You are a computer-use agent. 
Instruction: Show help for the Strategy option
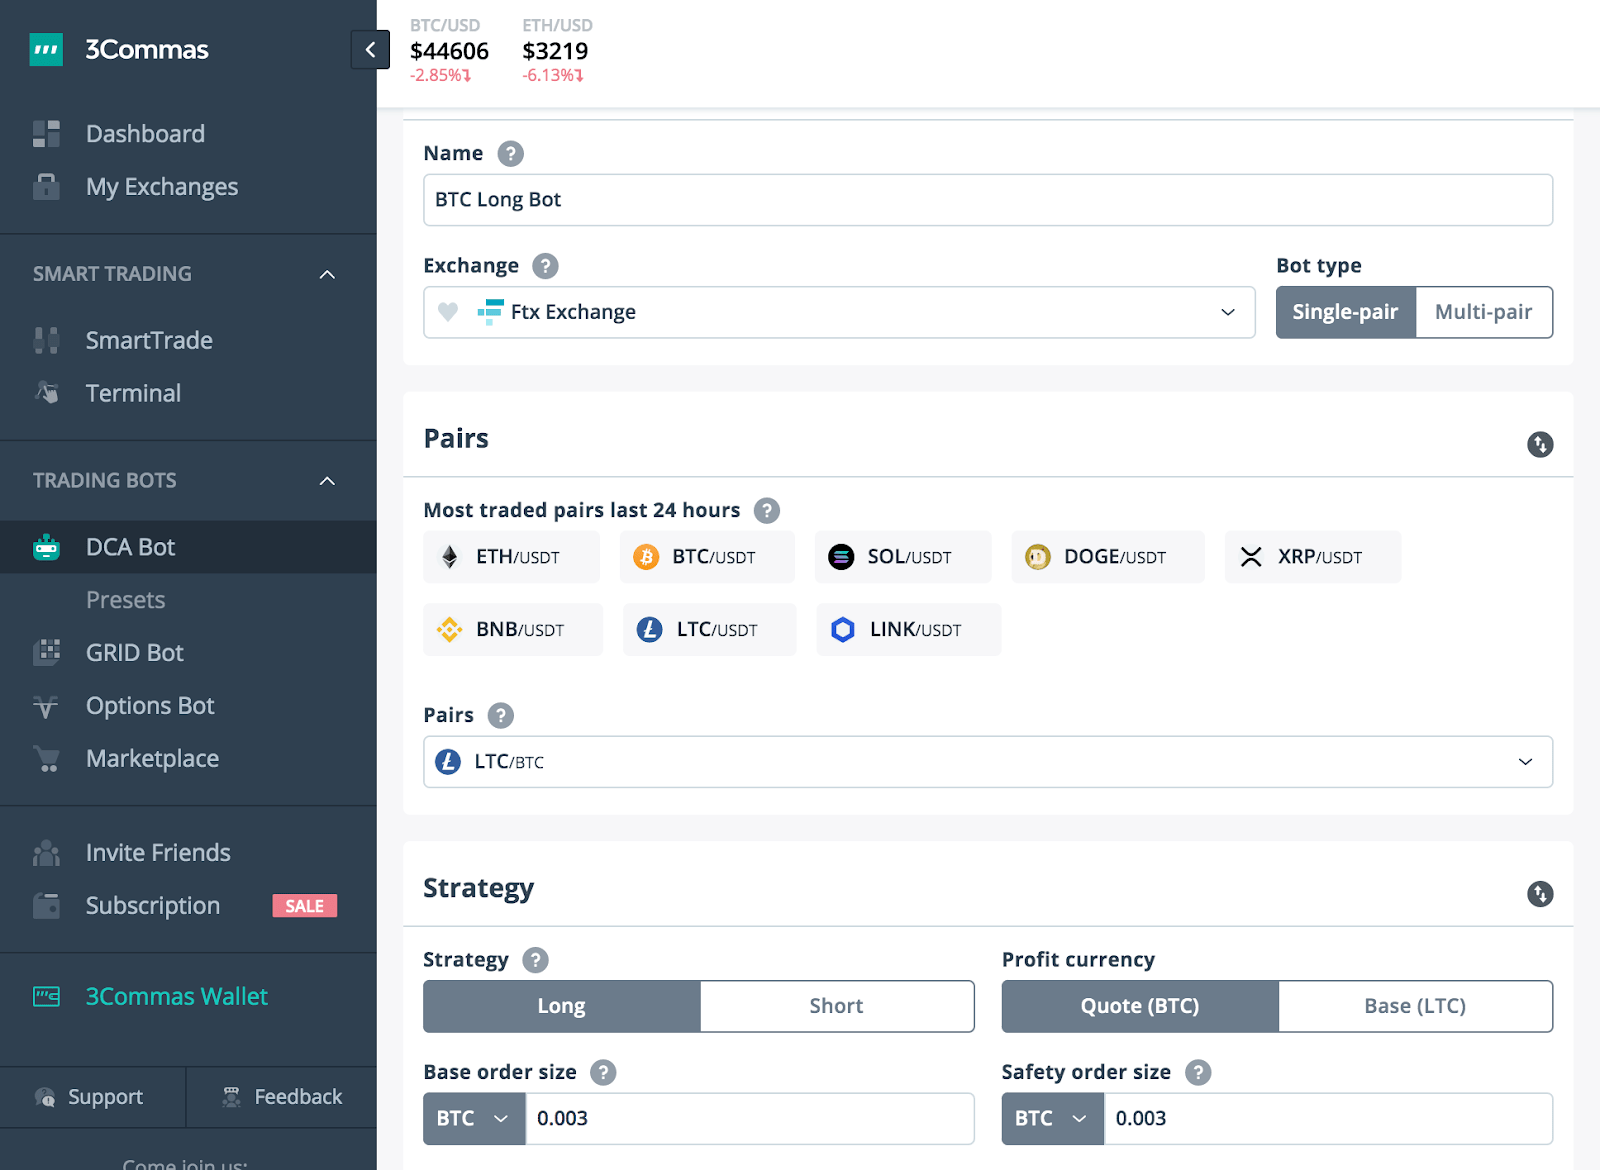pos(536,960)
